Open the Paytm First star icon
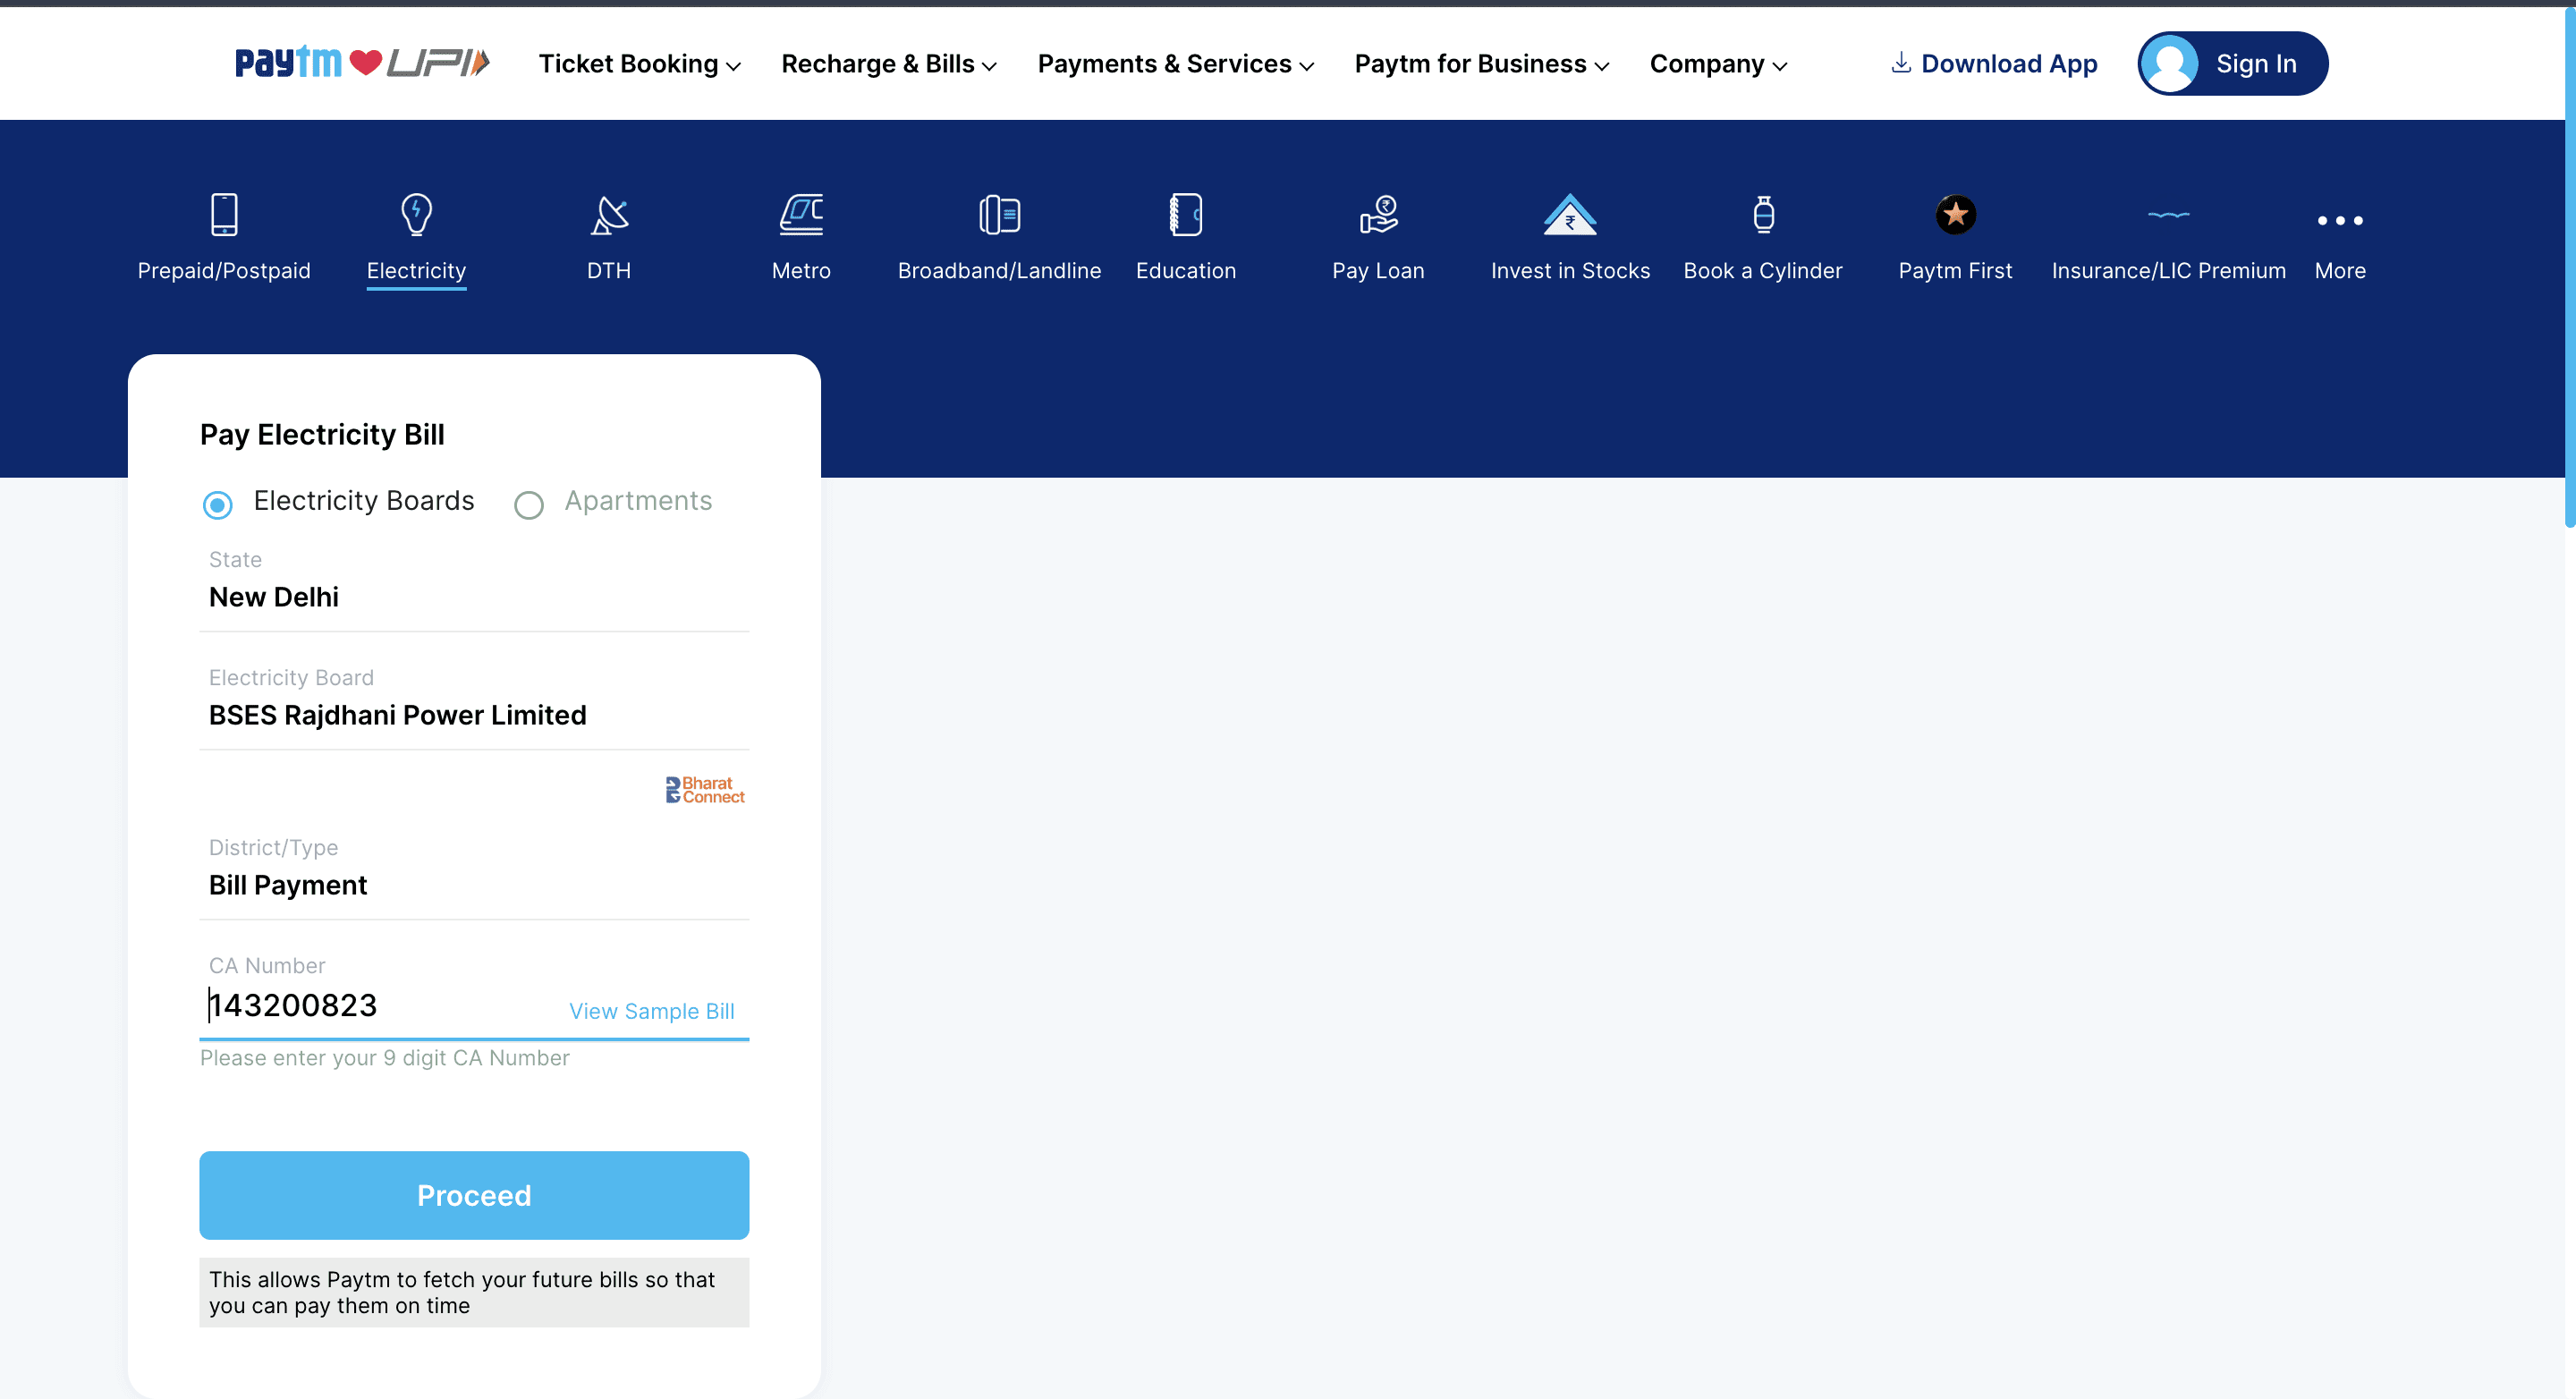Image resolution: width=2576 pixels, height=1399 pixels. pos(1955,214)
